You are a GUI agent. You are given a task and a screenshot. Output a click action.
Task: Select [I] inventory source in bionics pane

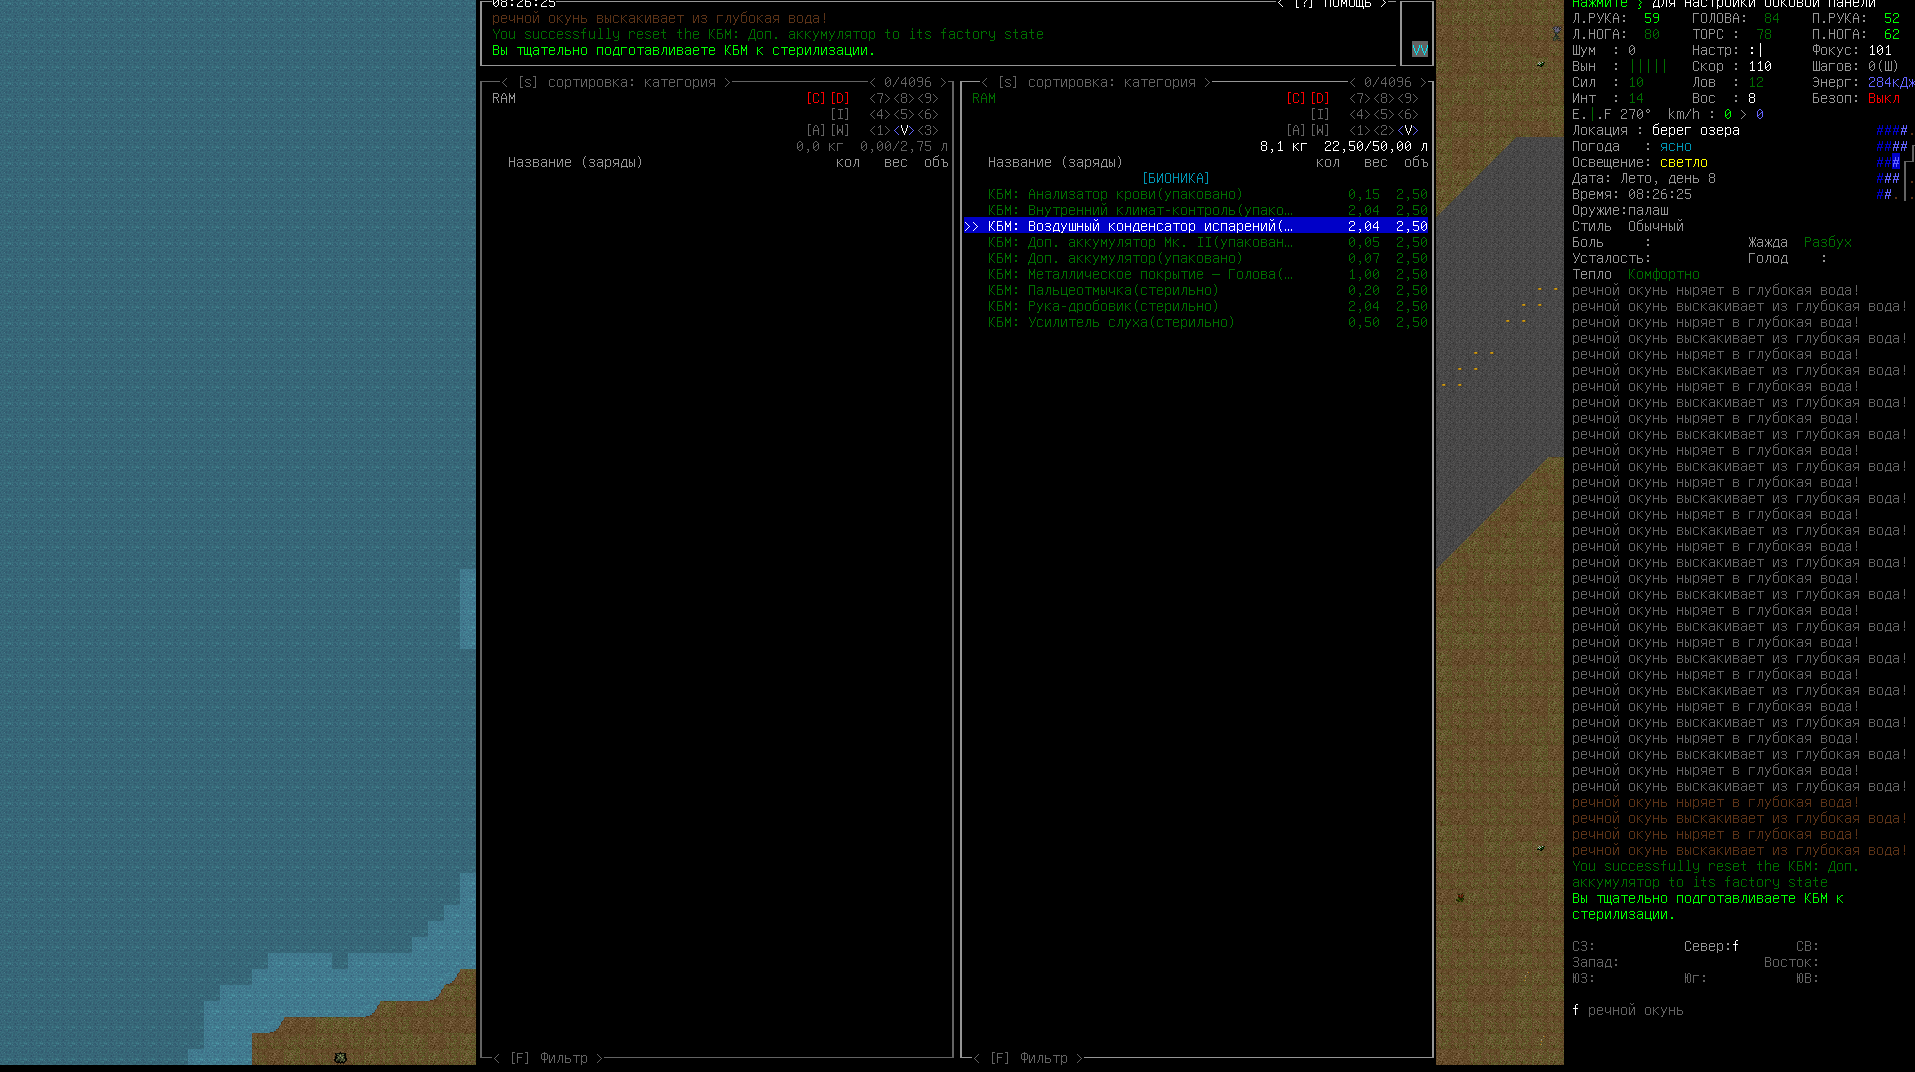click(1320, 114)
